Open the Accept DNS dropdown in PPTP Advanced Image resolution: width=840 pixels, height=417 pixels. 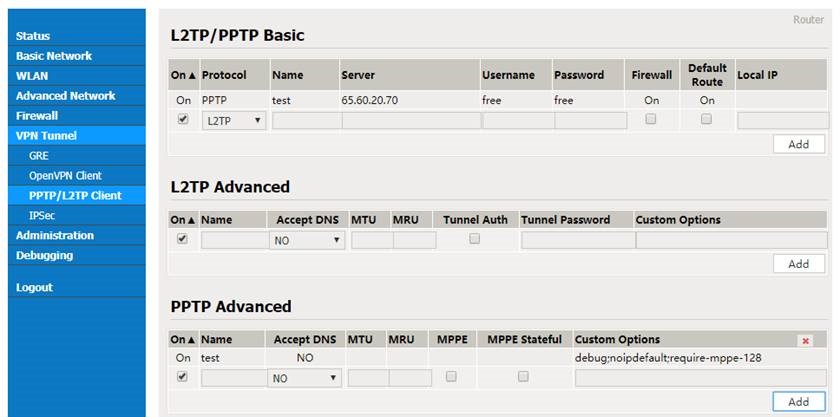tap(304, 378)
